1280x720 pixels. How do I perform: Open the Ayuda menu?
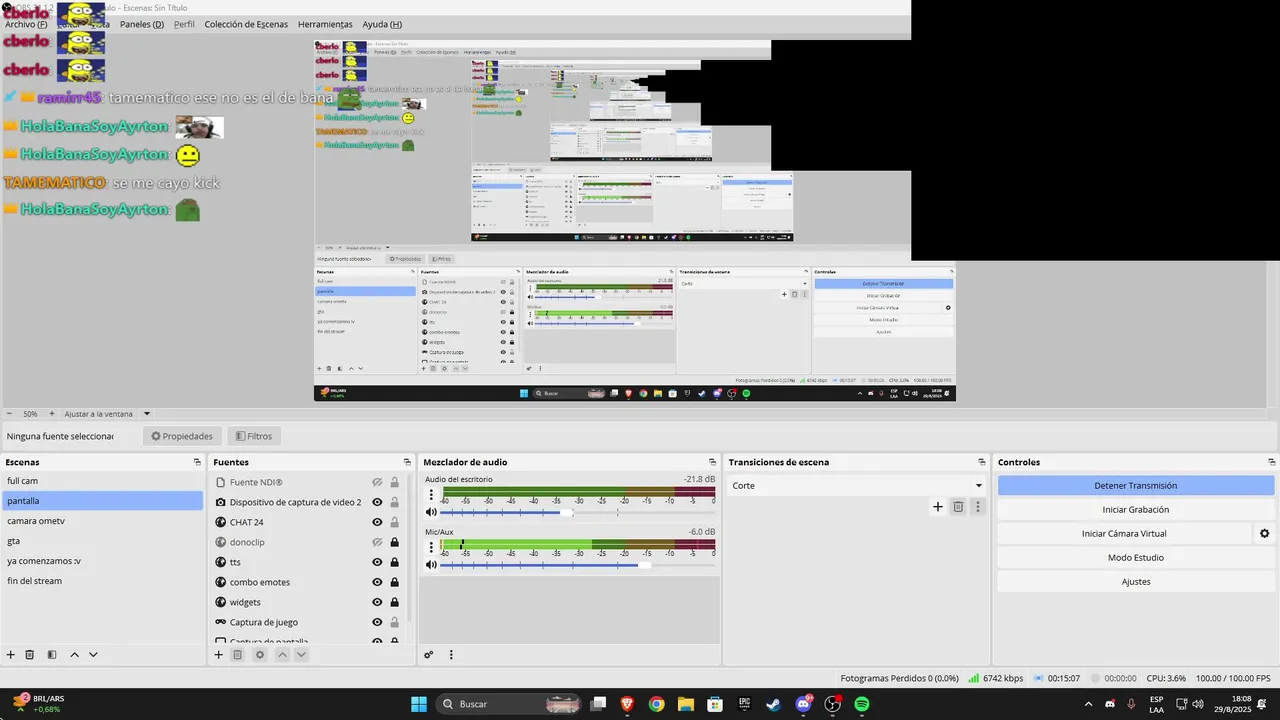pos(382,24)
